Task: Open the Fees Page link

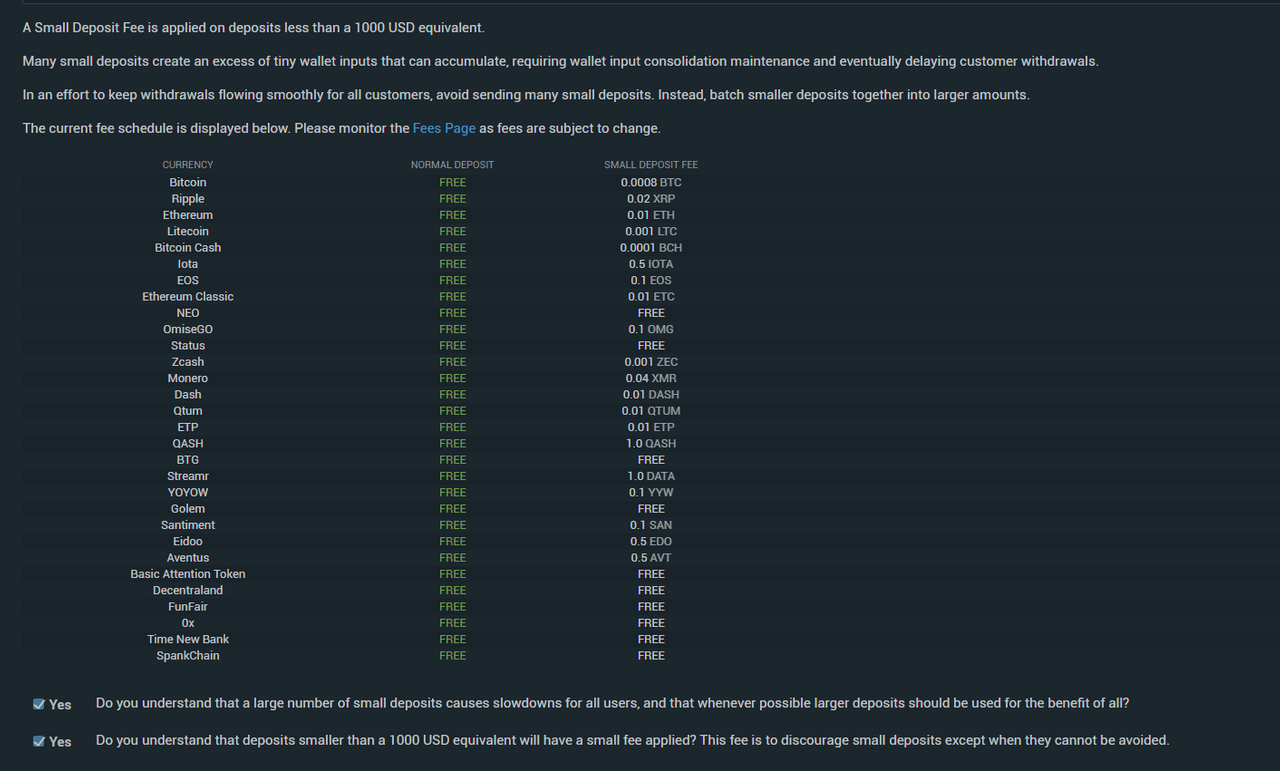Action: tap(444, 128)
